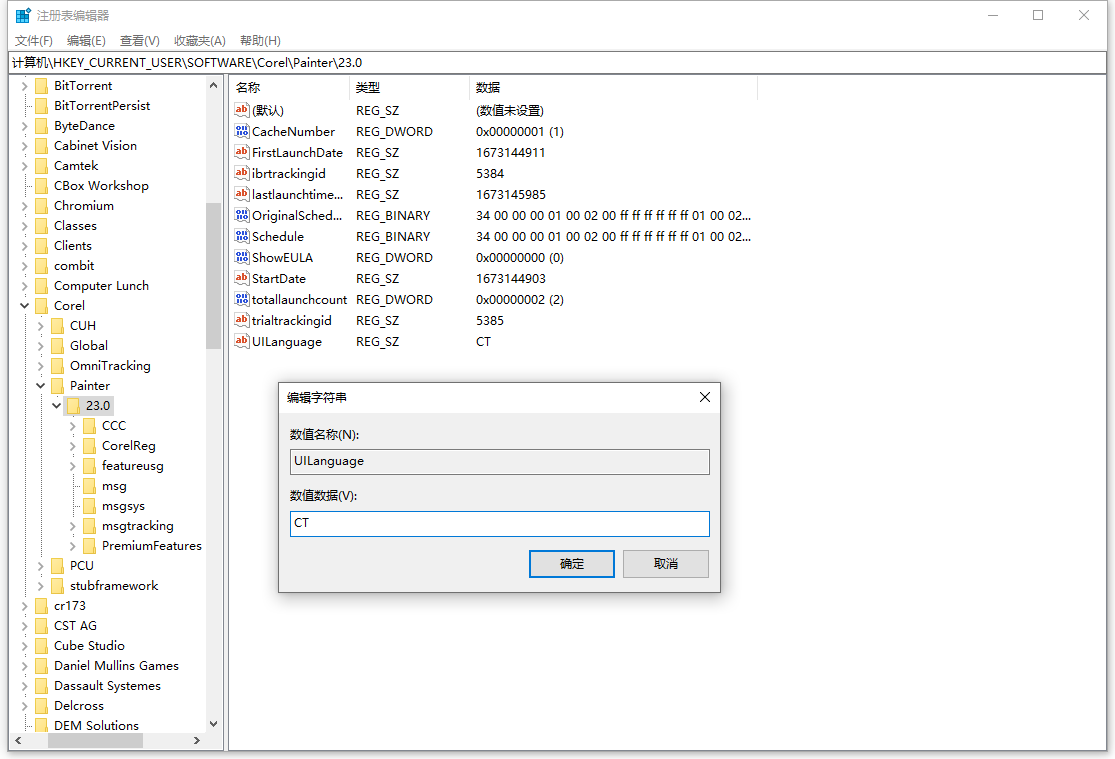
Task: Collapse the Painter tree node
Action: click(x=41, y=386)
